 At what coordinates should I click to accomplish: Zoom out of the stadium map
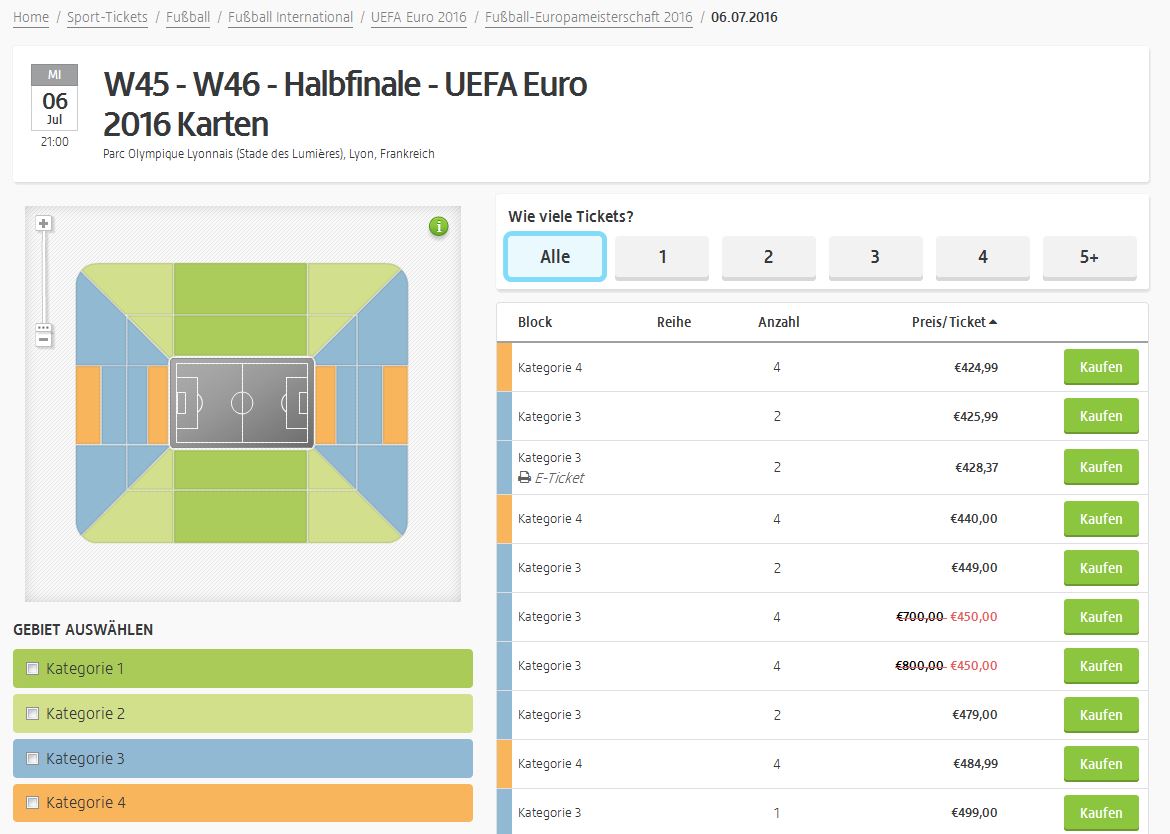[x=43, y=340]
